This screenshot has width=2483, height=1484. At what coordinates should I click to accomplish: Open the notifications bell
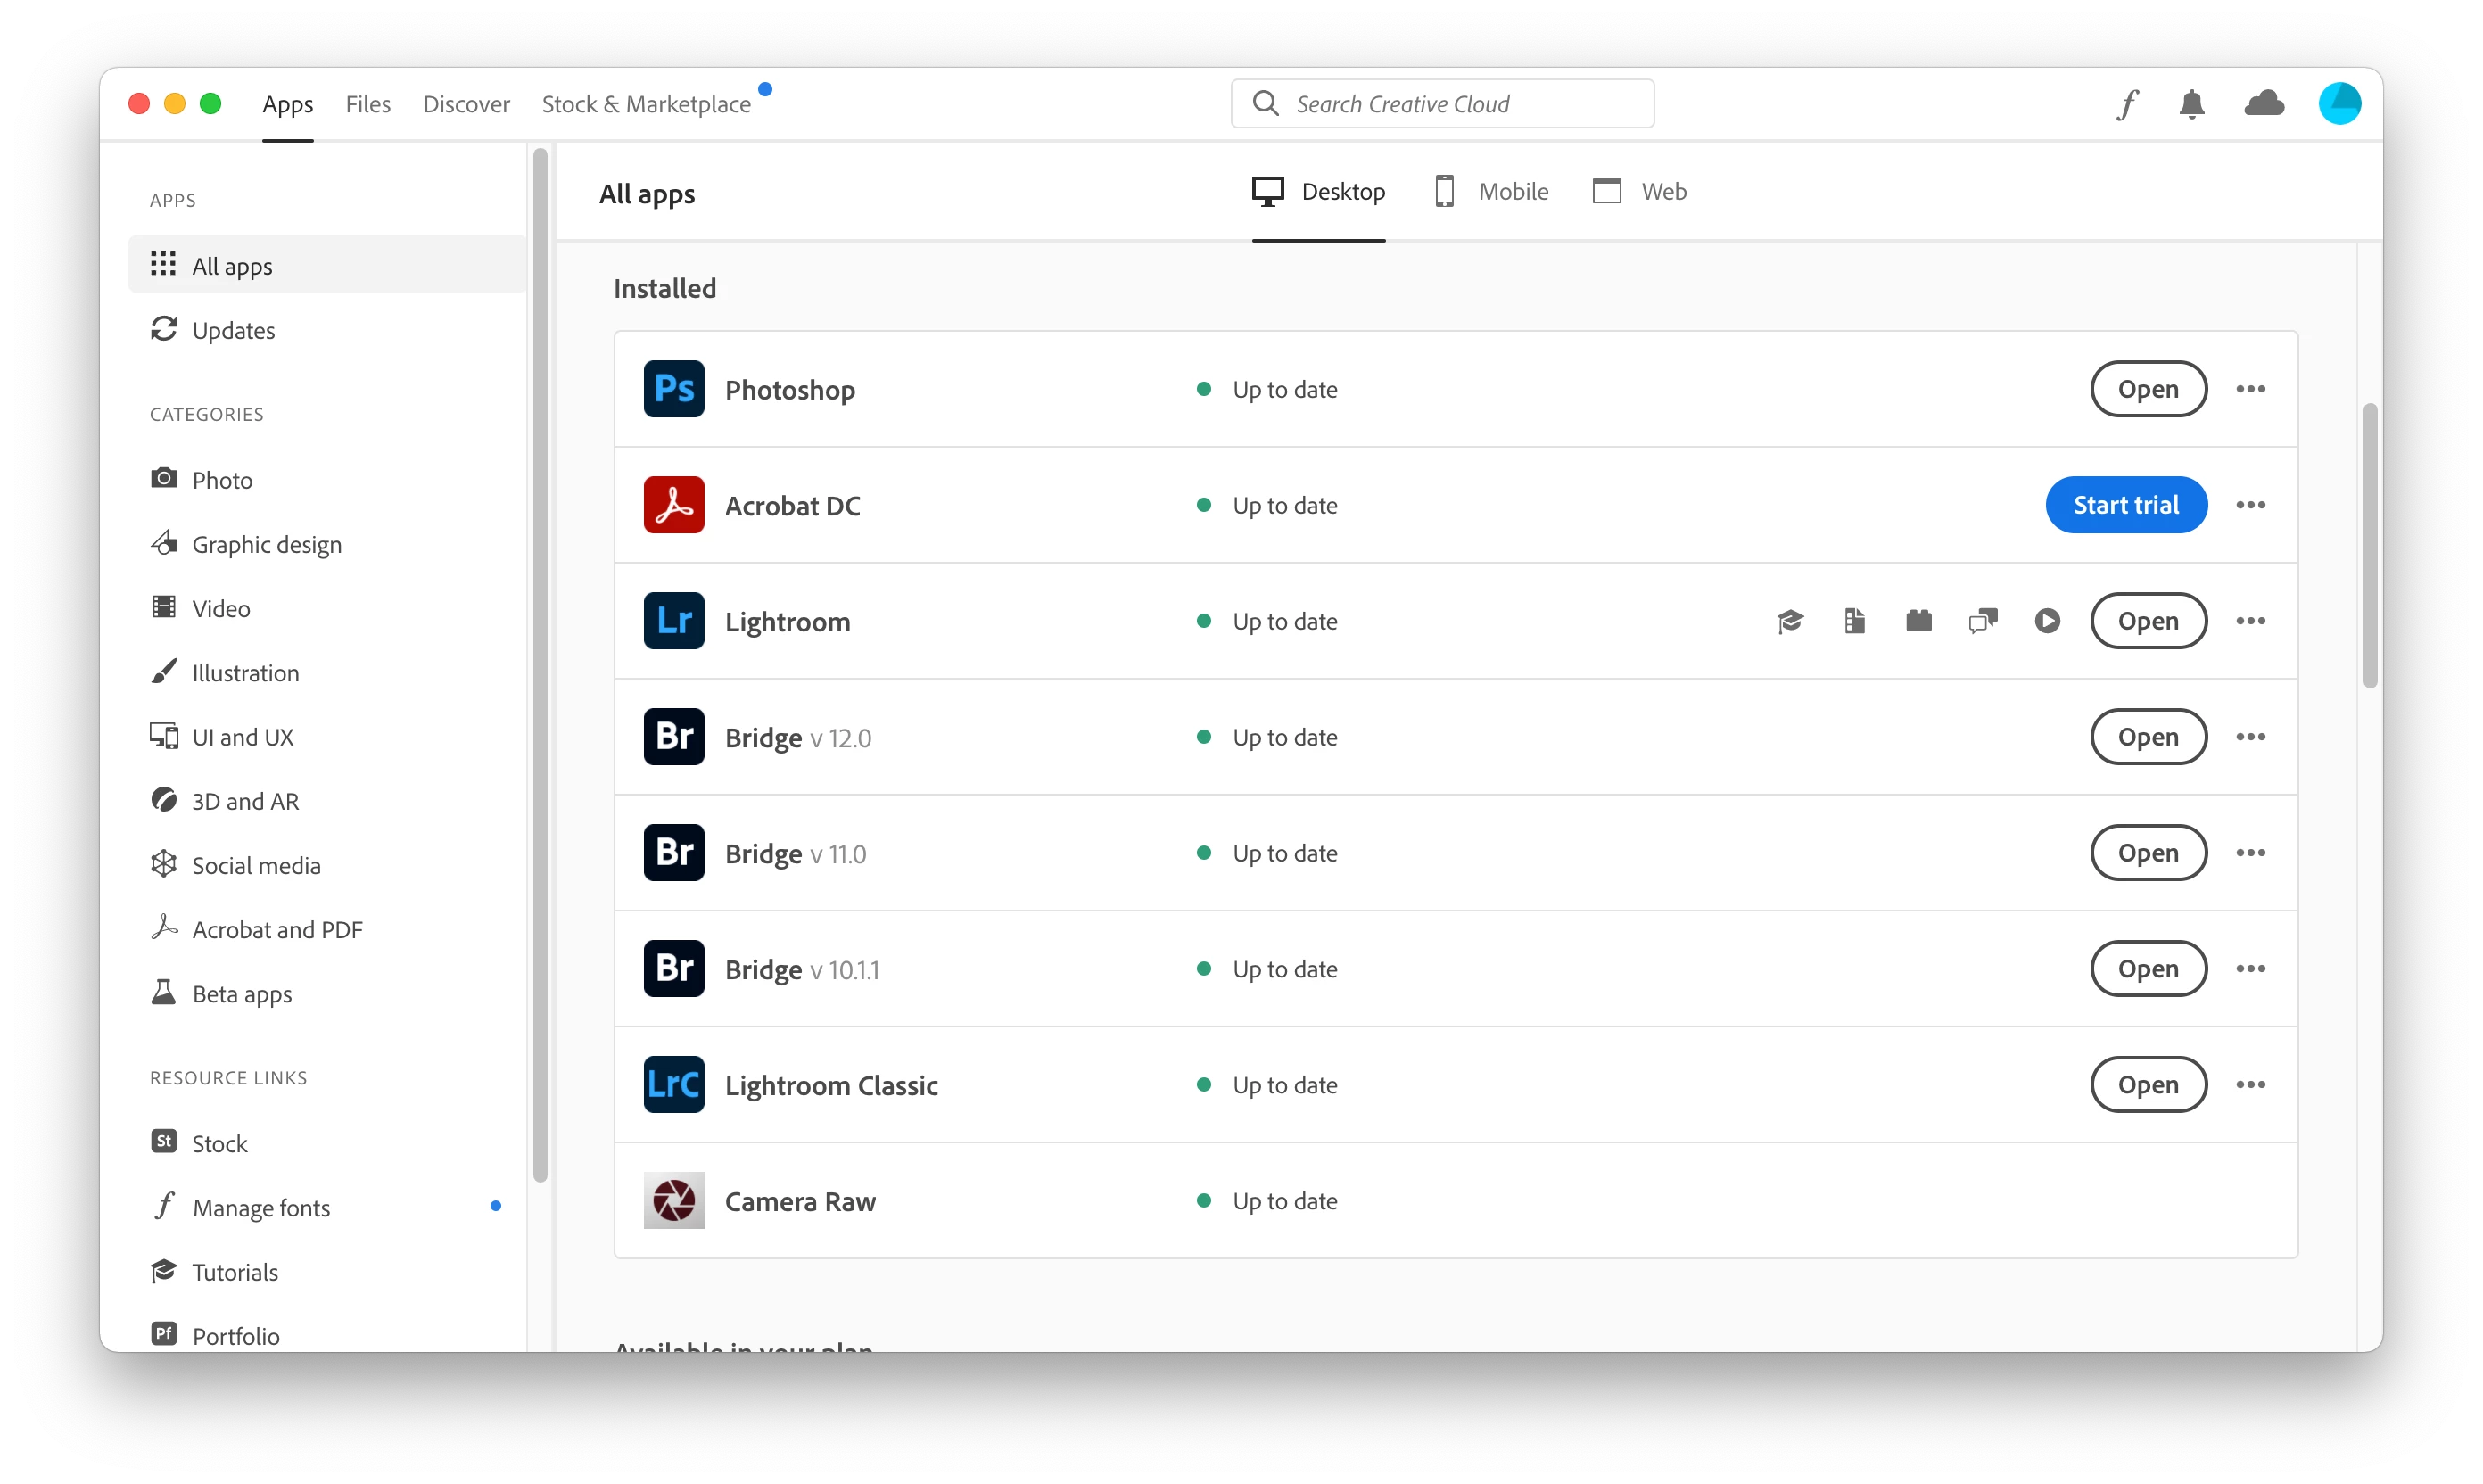click(2191, 104)
